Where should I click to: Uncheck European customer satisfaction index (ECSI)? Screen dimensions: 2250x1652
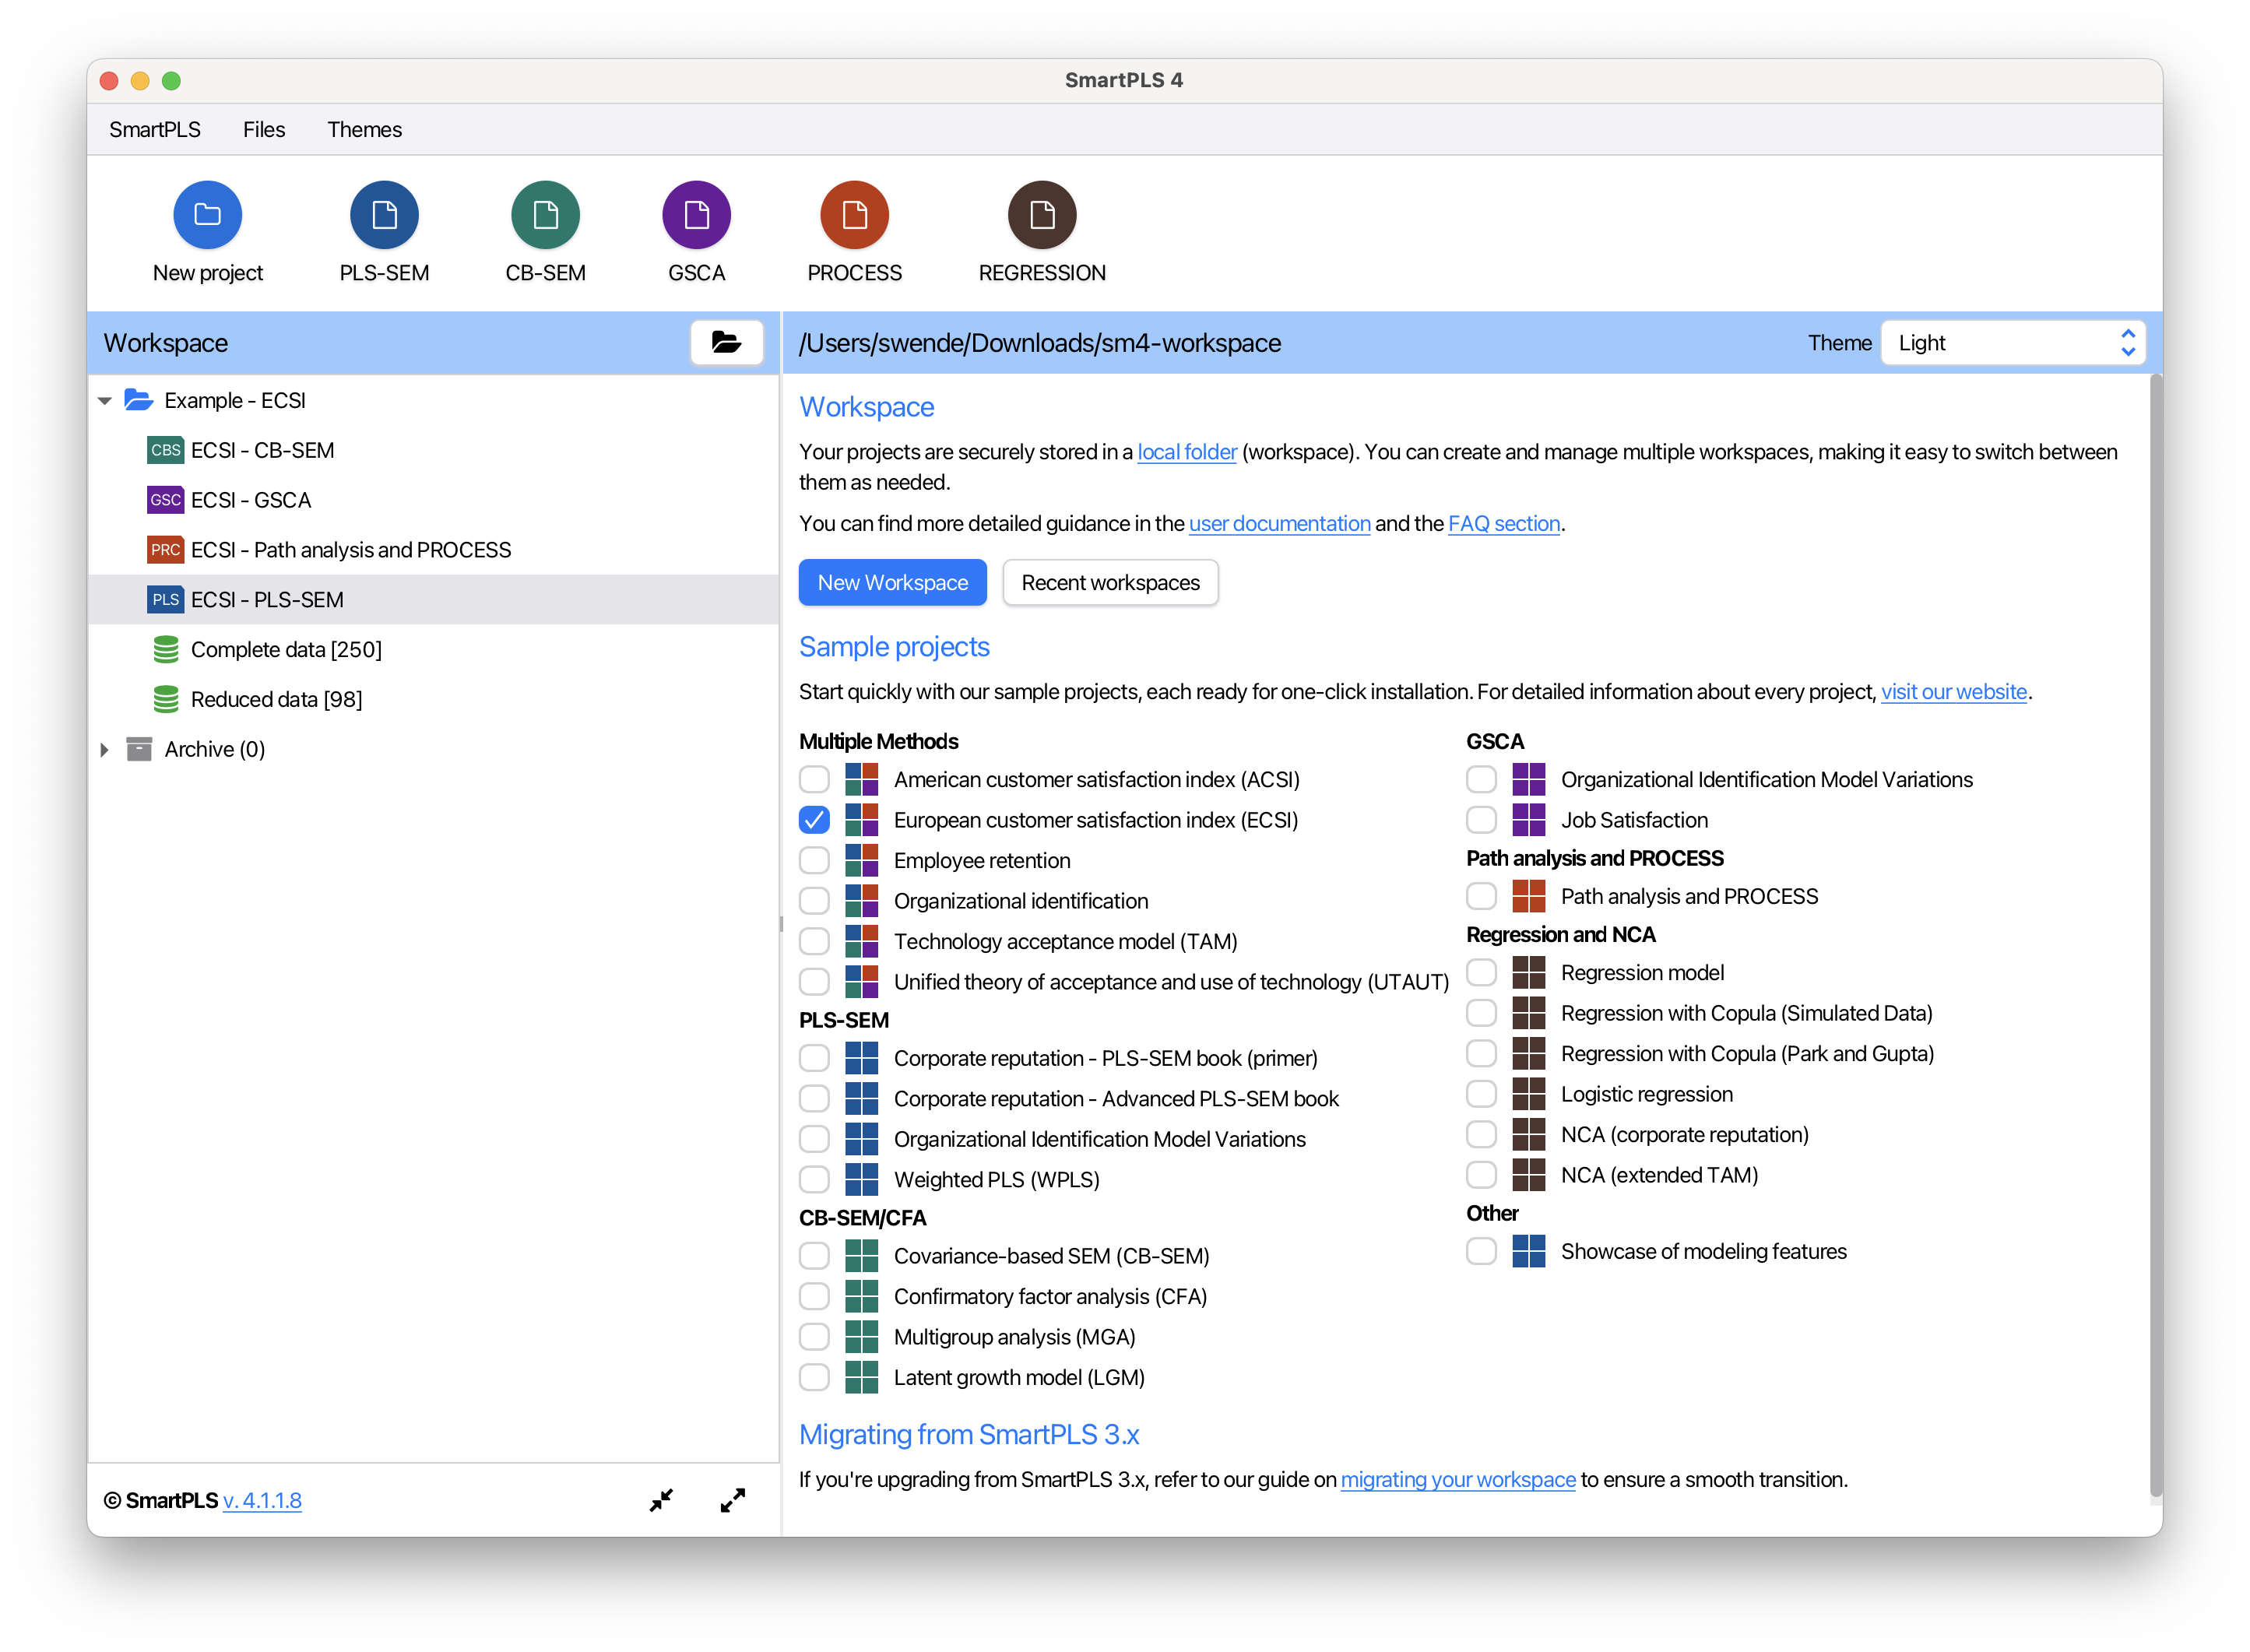click(x=814, y=819)
